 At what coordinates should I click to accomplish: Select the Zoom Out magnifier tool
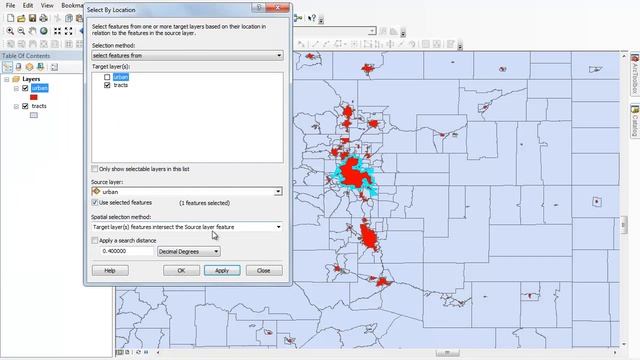21,31
